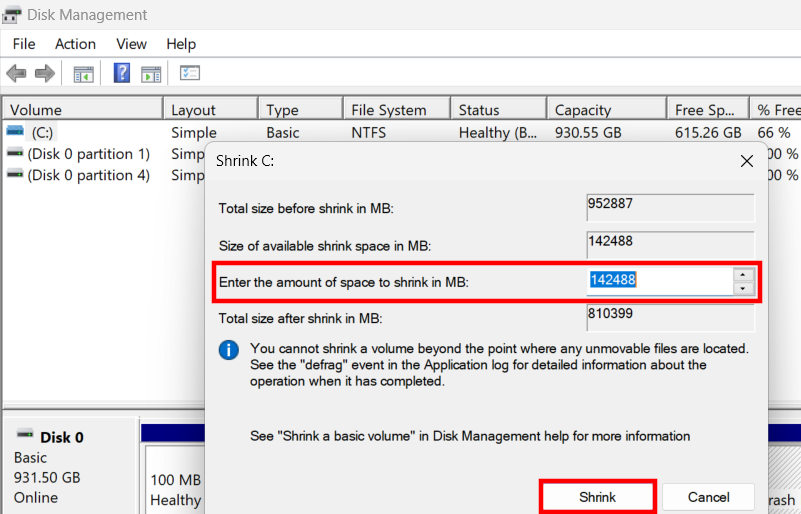
Task: Click Show/Hide Action Pane toolbar icon
Action: [151, 73]
